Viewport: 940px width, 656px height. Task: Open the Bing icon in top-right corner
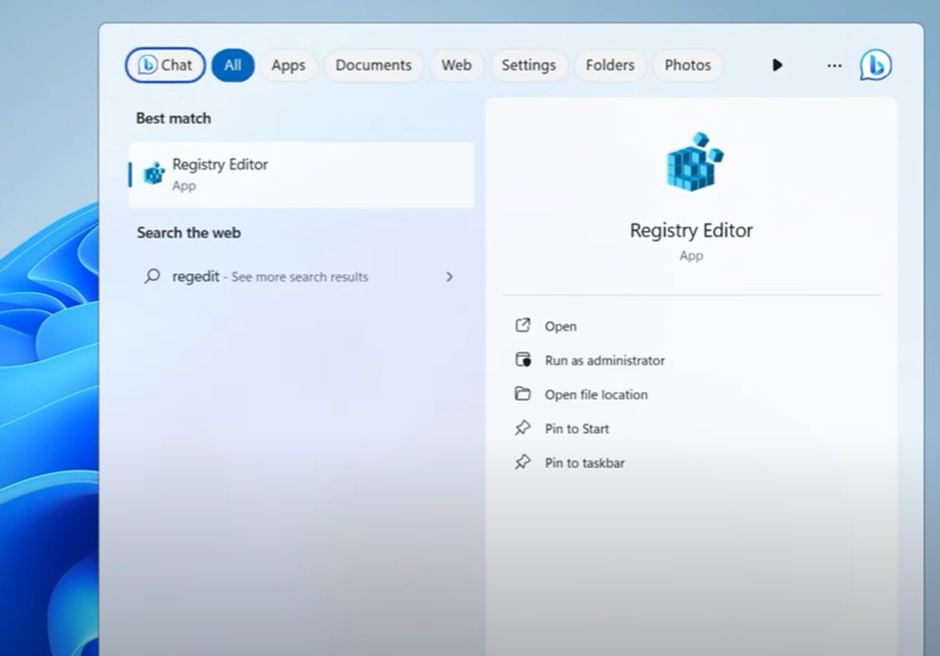875,64
